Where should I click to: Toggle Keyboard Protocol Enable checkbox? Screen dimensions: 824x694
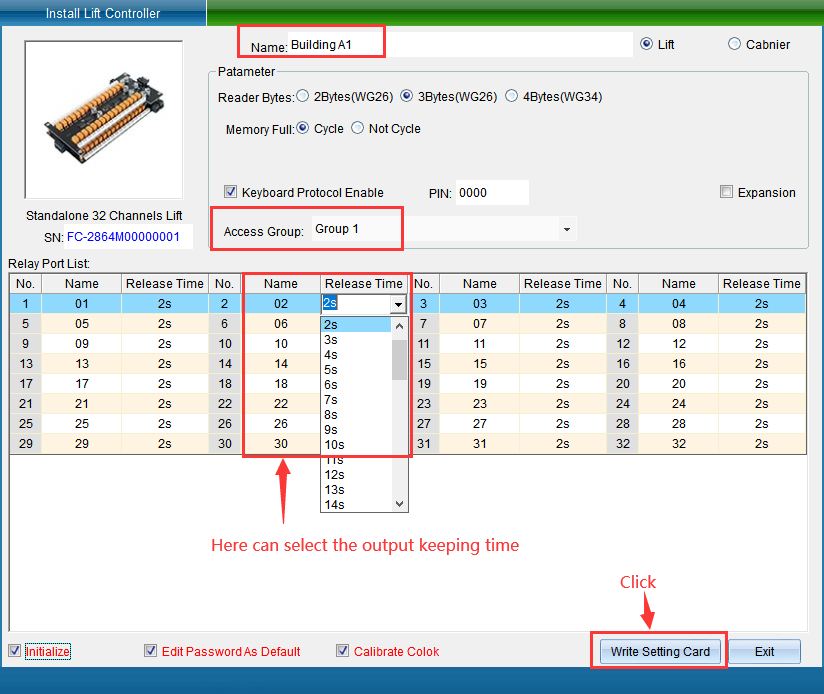230,192
